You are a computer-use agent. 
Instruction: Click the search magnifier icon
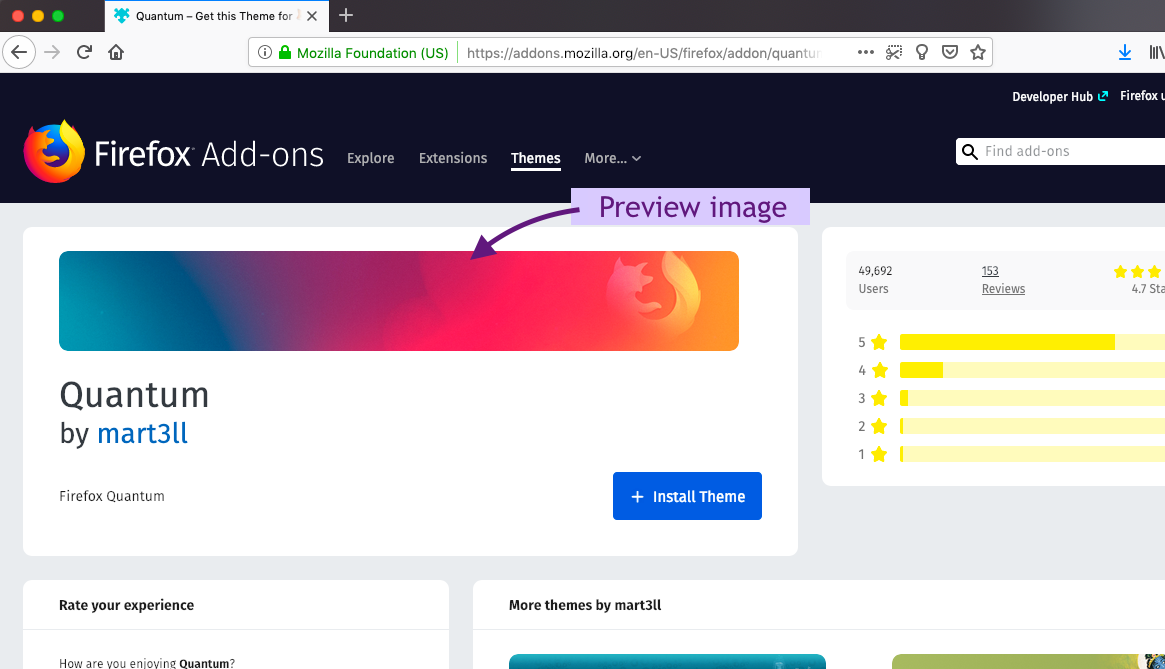pyautogui.click(x=970, y=152)
